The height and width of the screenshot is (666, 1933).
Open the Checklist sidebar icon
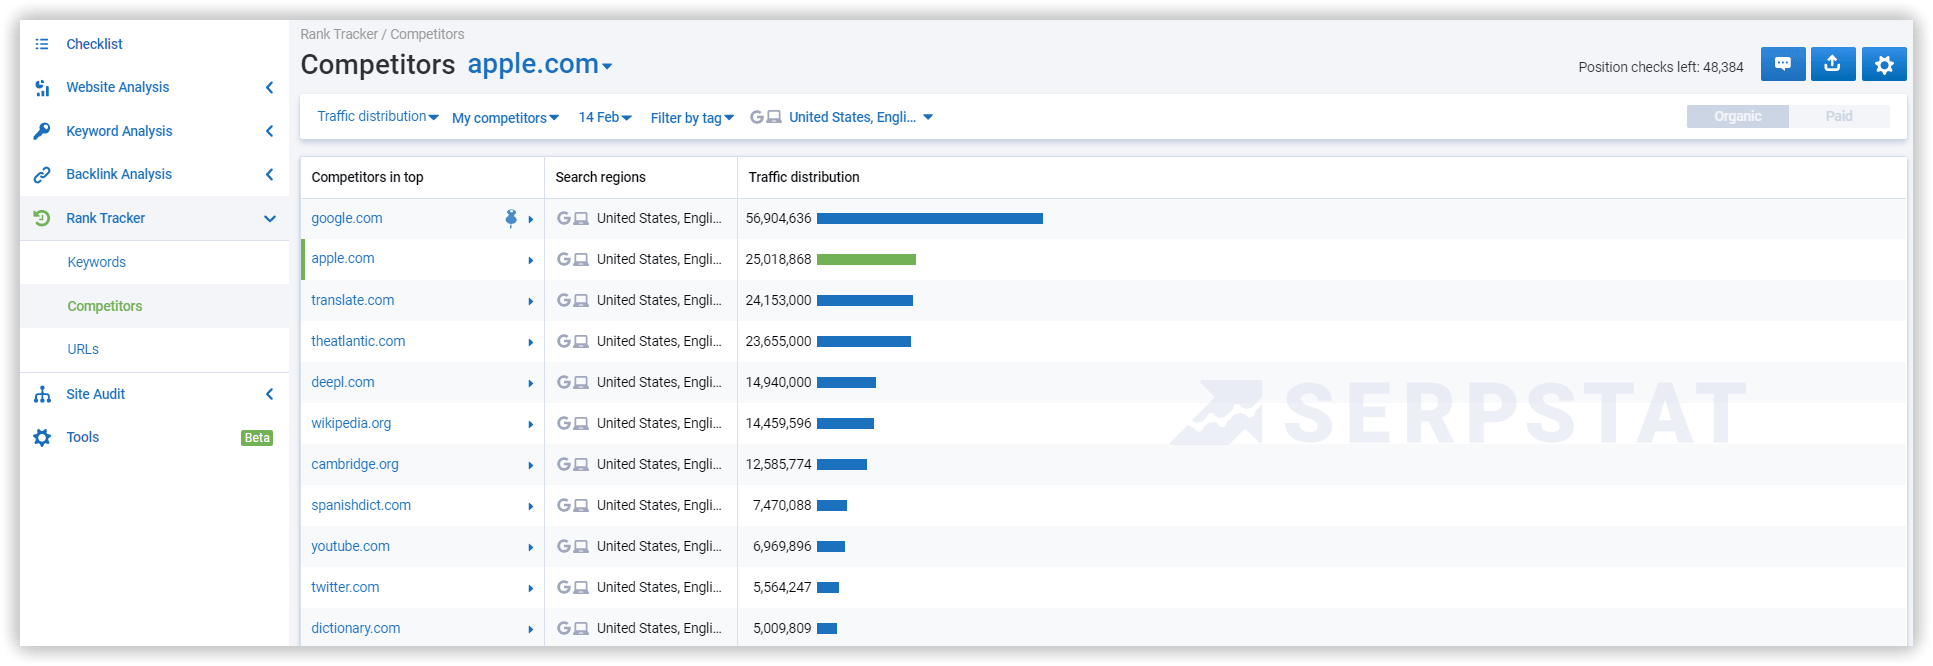pos(42,44)
